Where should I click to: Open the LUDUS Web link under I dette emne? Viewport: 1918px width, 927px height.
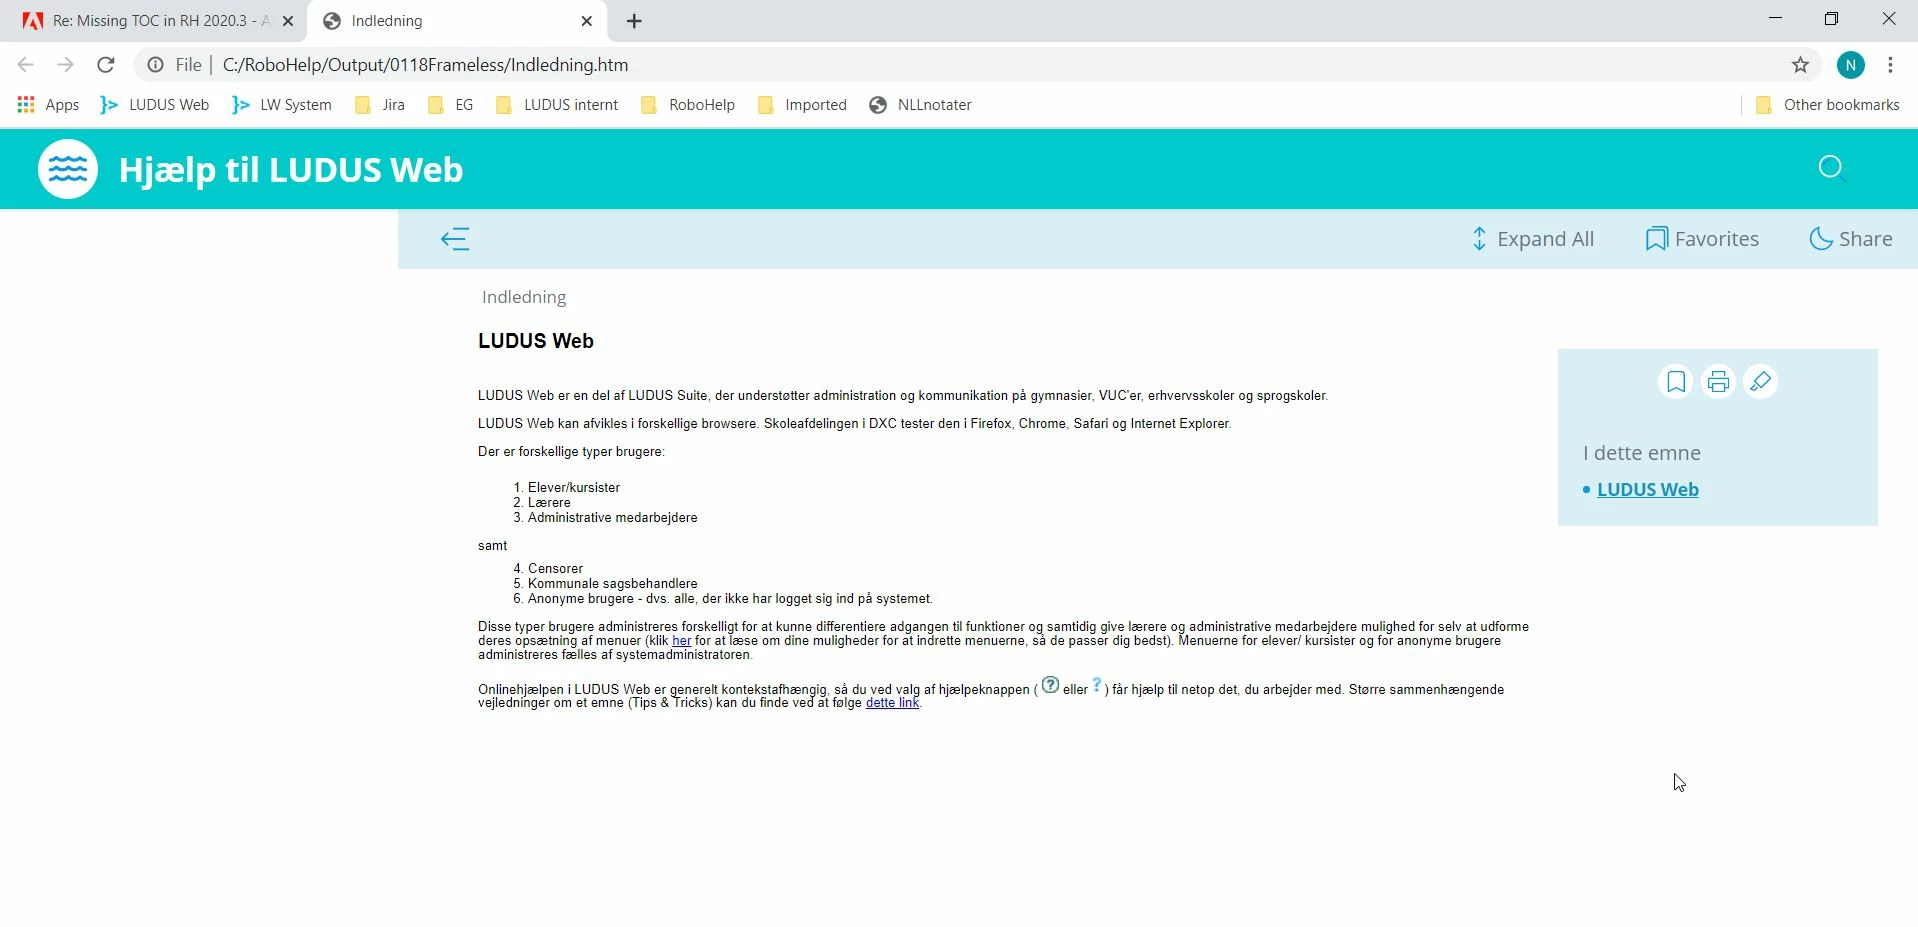point(1648,490)
